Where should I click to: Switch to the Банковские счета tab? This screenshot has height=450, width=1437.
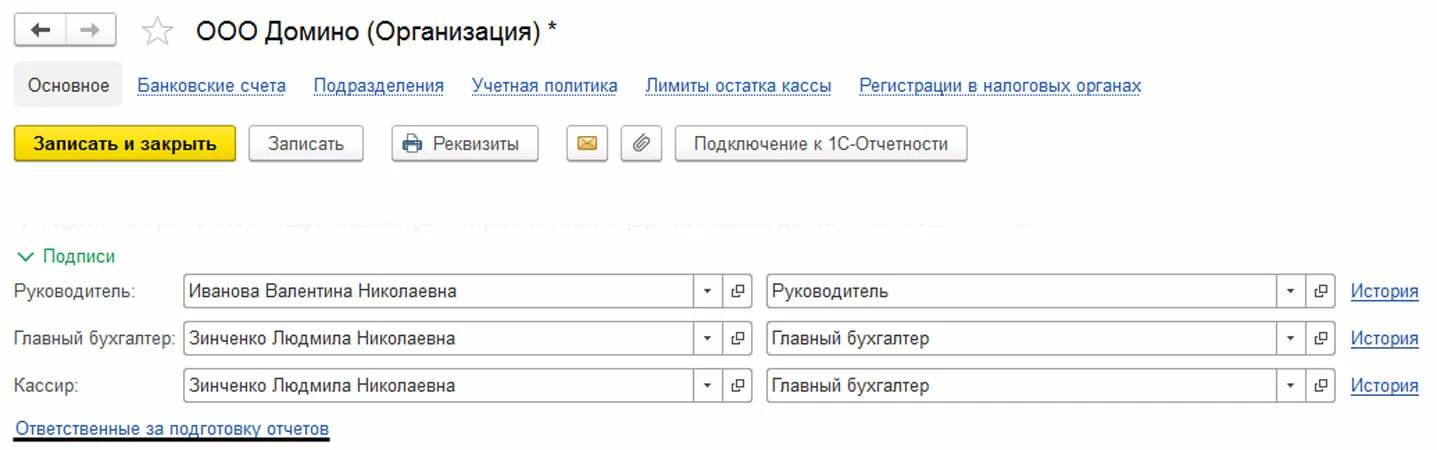(x=211, y=86)
